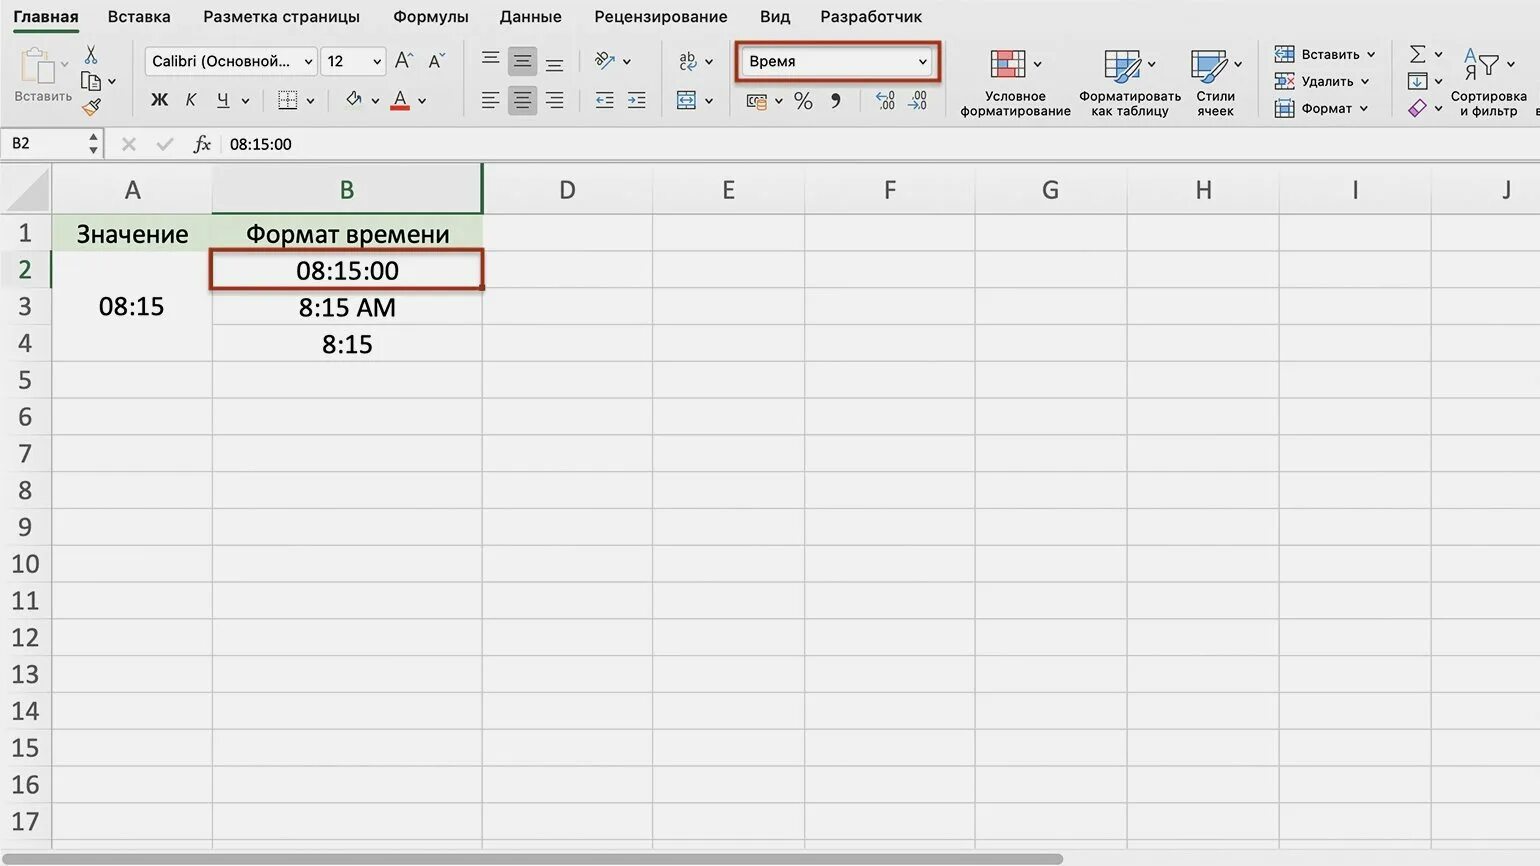Expand the AutoSum dropdown arrow
This screenshot has height=866, width=1540.
[x=1438, y=55]
